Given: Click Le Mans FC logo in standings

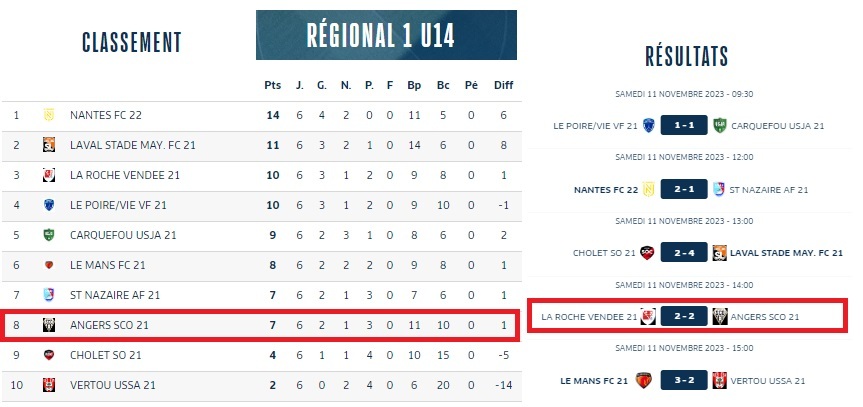Looking at the screenshot, I should pyautogui.click(x=47, y=265).
